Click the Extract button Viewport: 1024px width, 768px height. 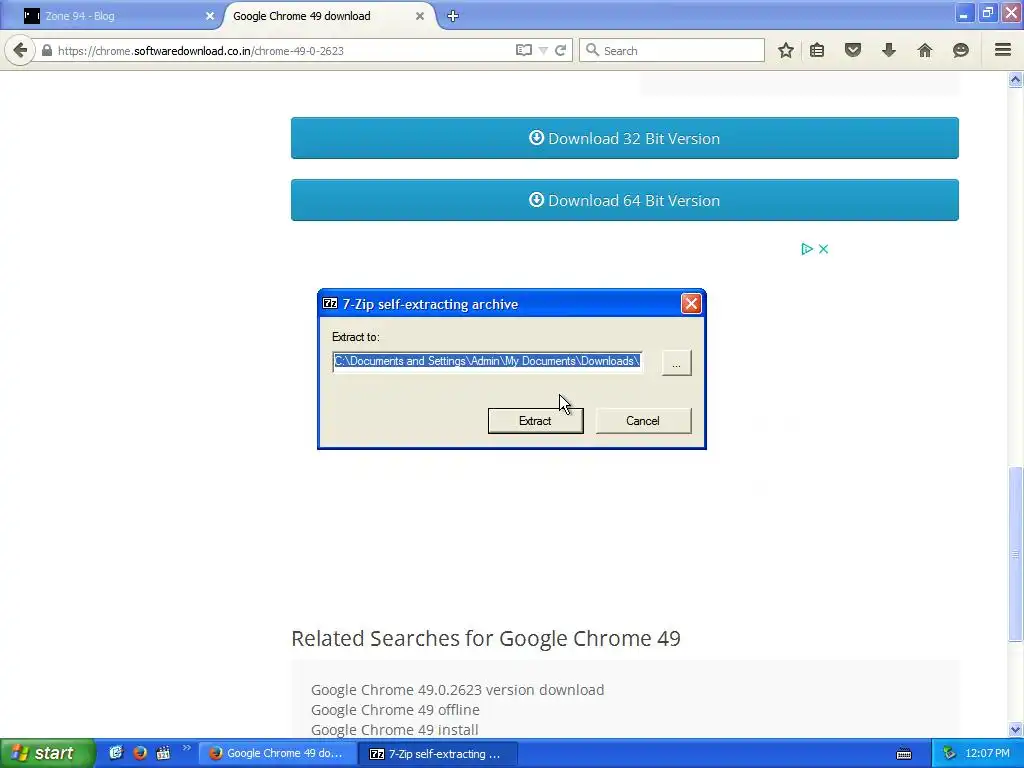(536, 421)
